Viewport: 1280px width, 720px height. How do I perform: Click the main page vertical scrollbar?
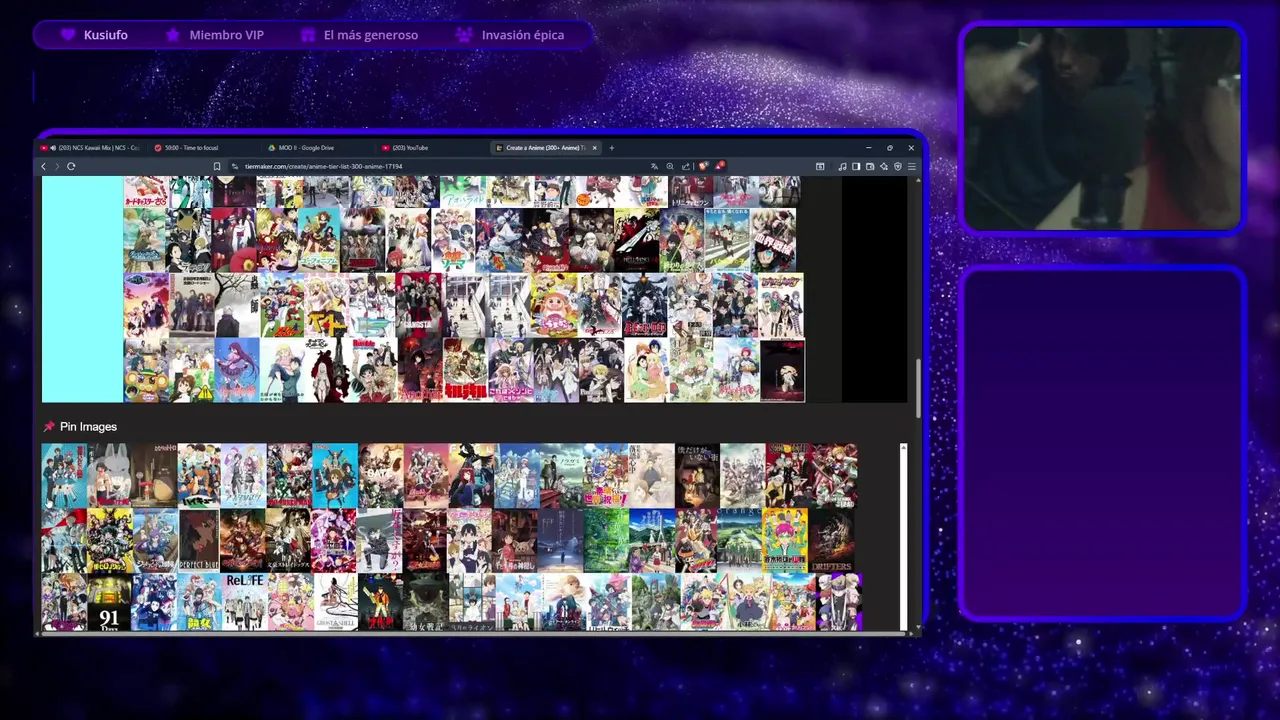(918, 388)
